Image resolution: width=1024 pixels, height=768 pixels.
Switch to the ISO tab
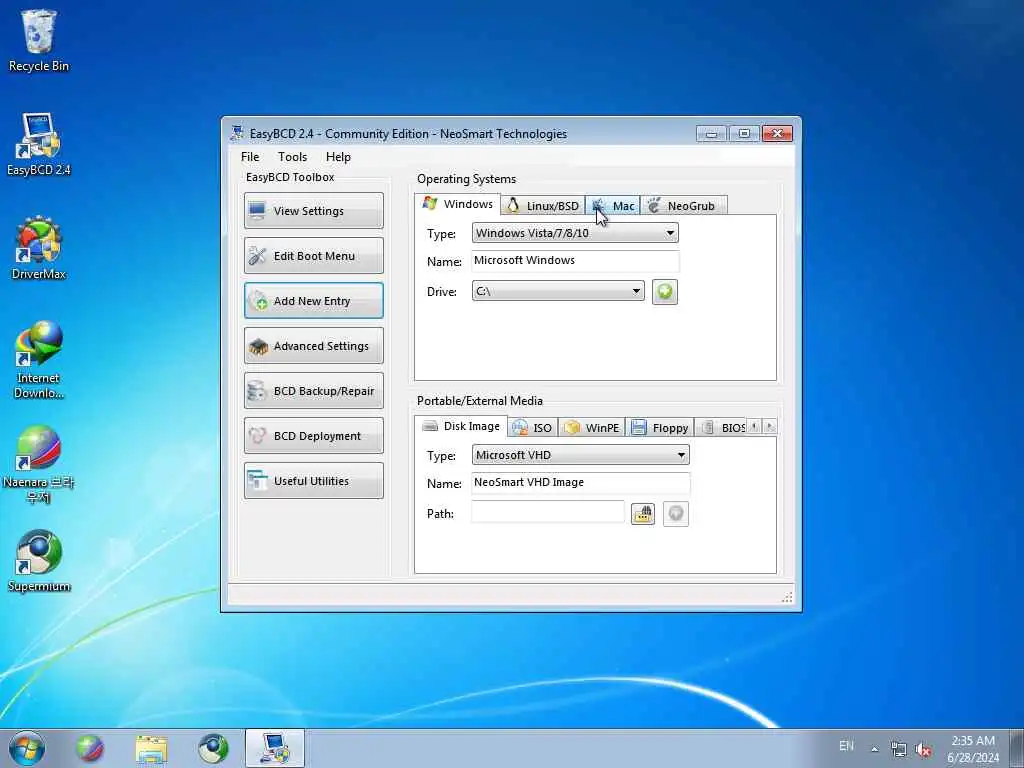click(532, 428)
